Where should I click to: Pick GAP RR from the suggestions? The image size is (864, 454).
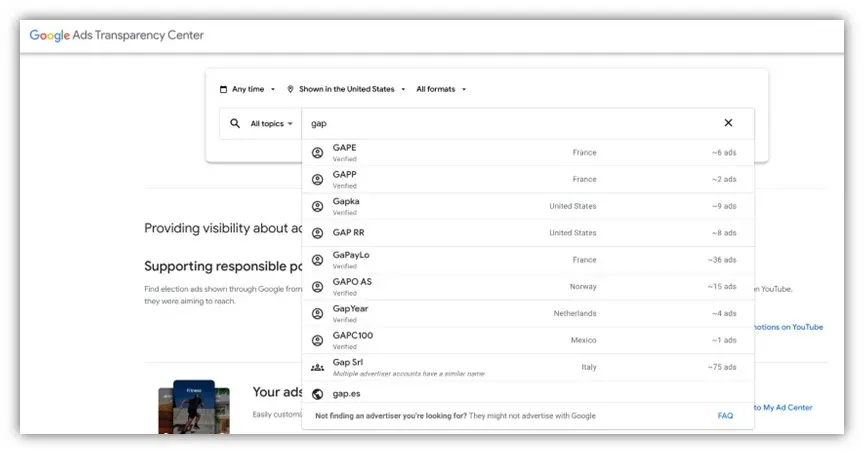(x=528, y=233)
